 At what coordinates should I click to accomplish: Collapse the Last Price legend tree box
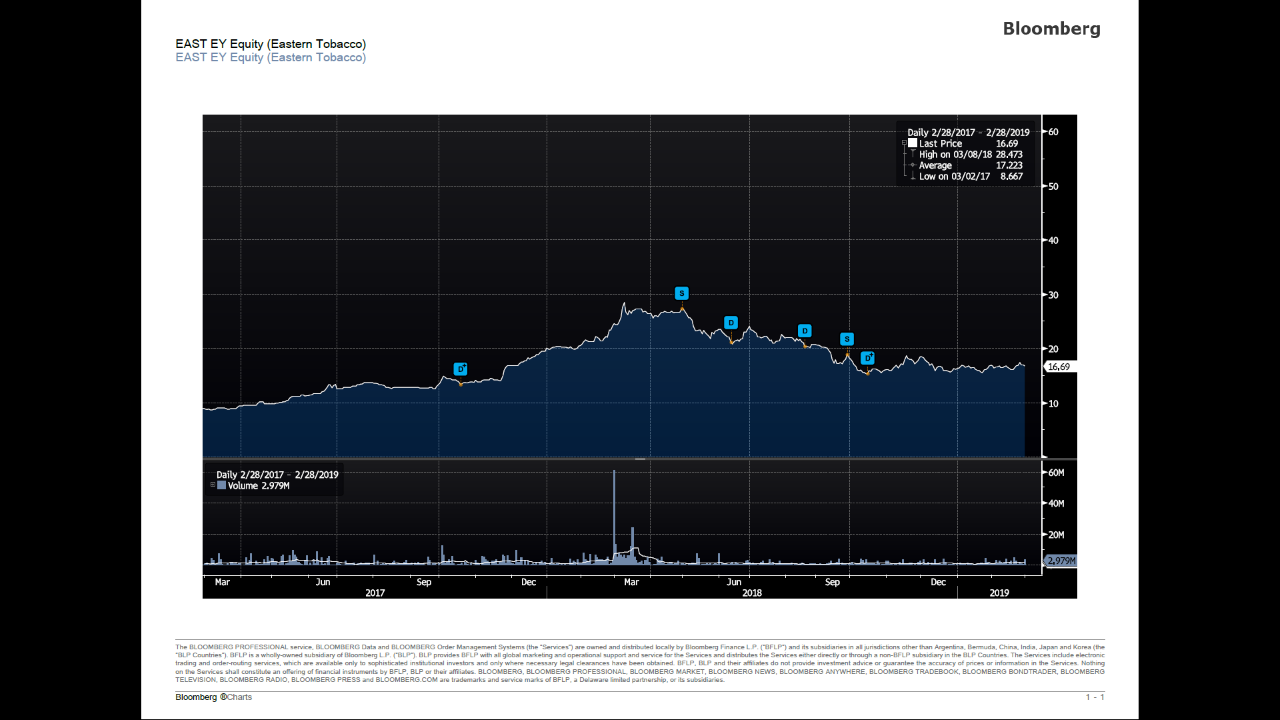(904, 144)
